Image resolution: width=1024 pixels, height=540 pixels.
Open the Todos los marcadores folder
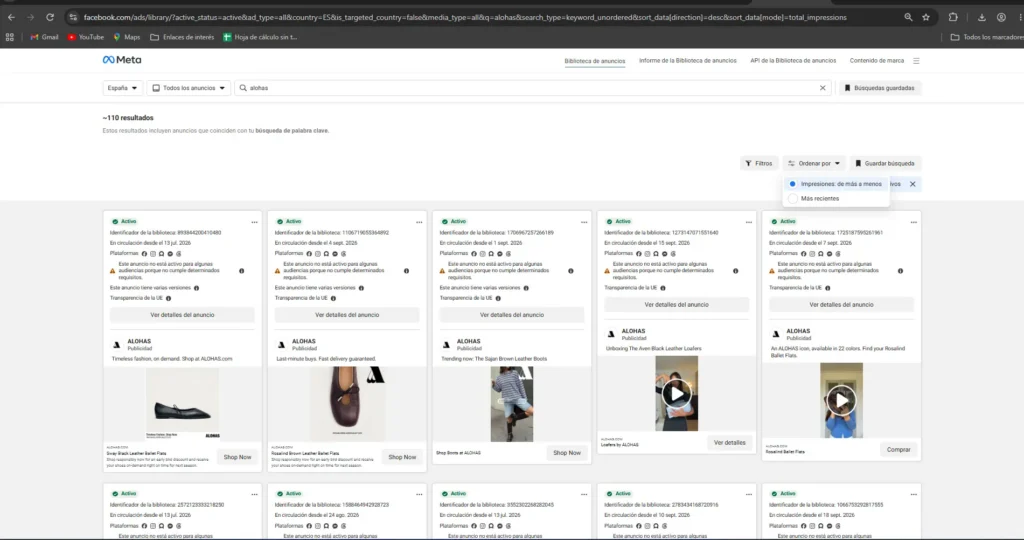pyautogui.click(x=987, y=37)
